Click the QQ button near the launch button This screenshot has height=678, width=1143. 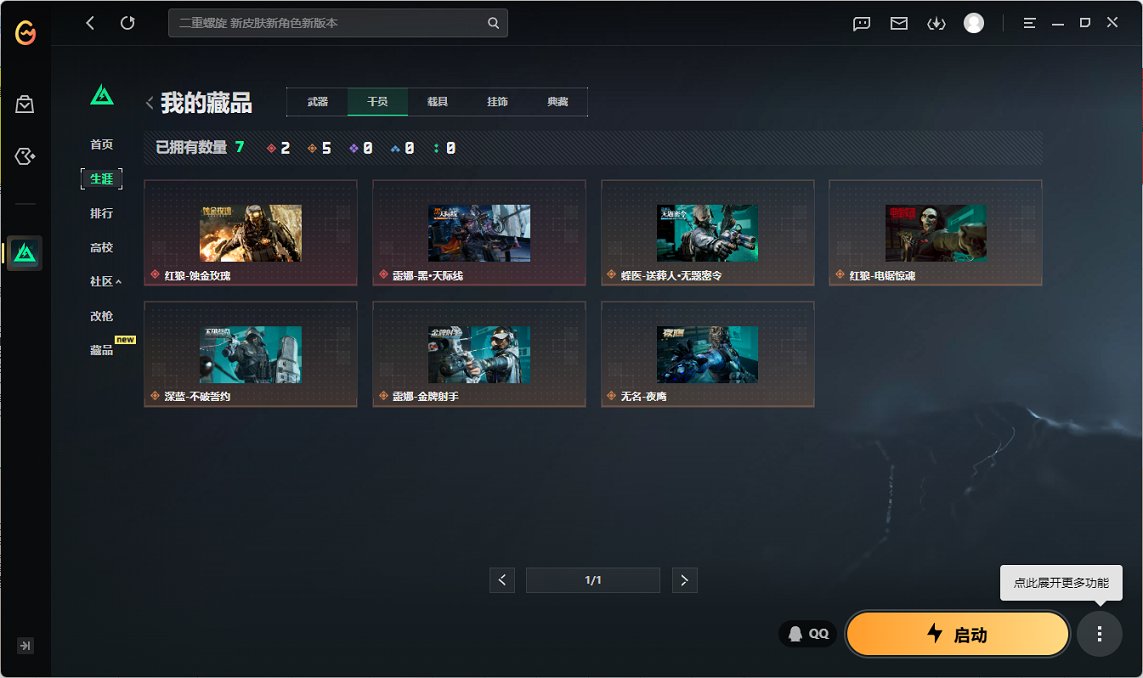coord(807,633)
